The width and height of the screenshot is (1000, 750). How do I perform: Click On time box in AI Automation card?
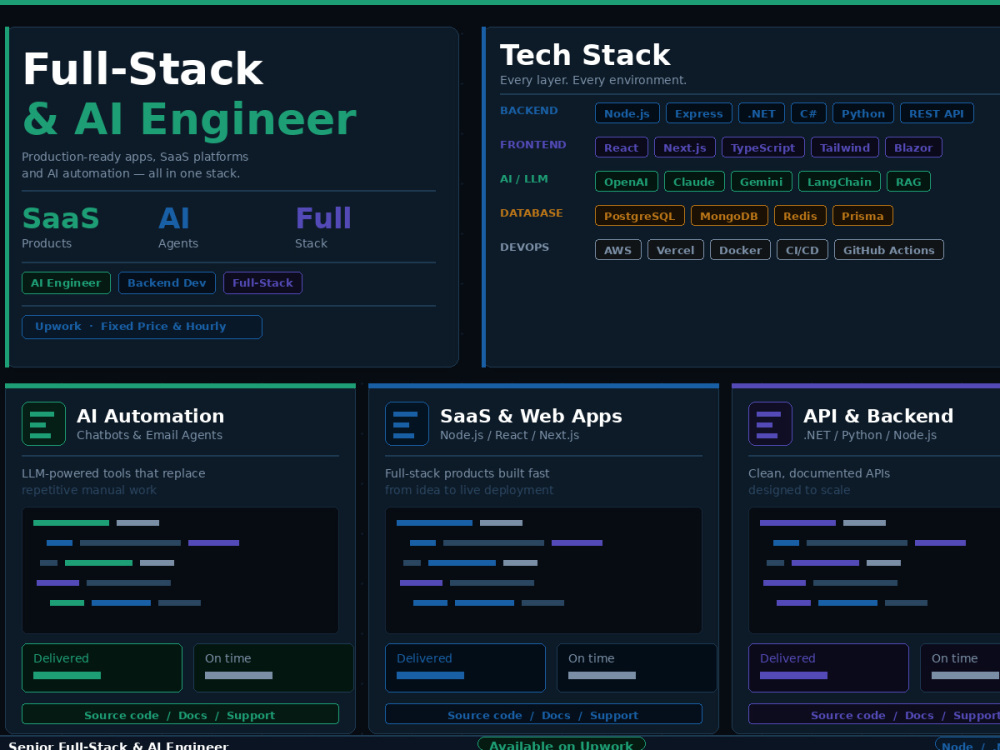pos(273,668)
